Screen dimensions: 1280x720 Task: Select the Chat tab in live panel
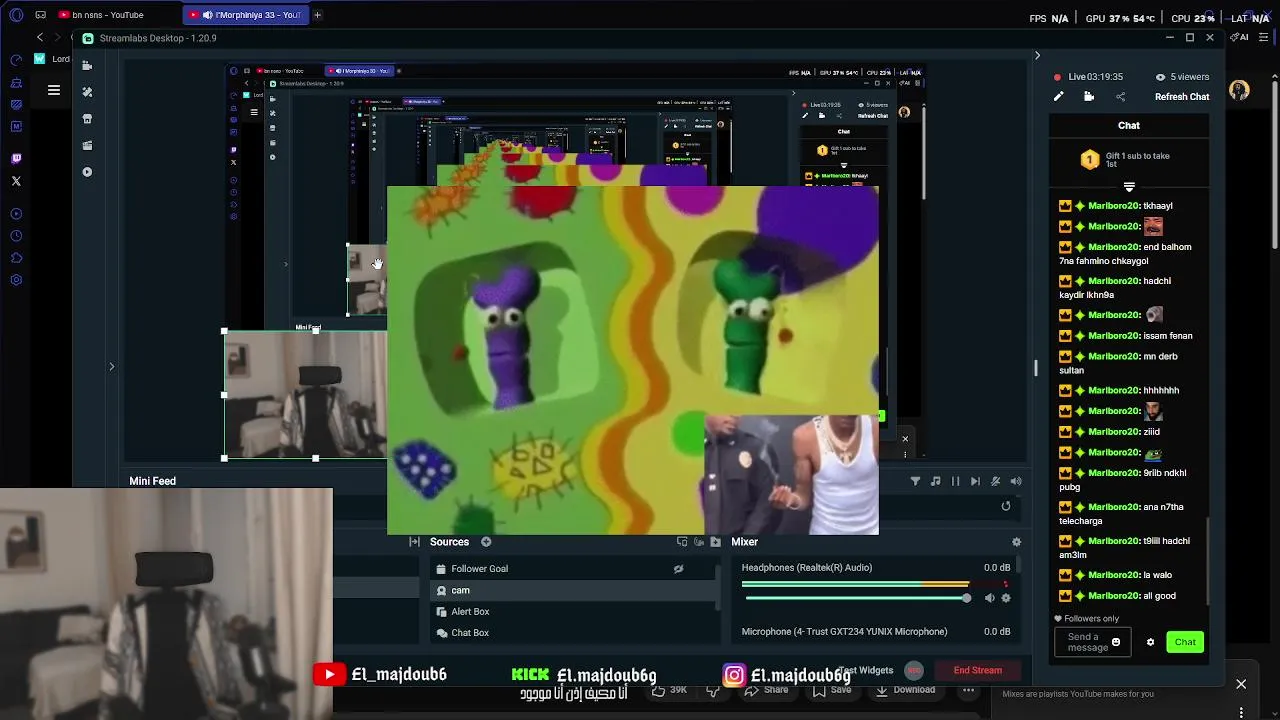tap(1129, 125)
